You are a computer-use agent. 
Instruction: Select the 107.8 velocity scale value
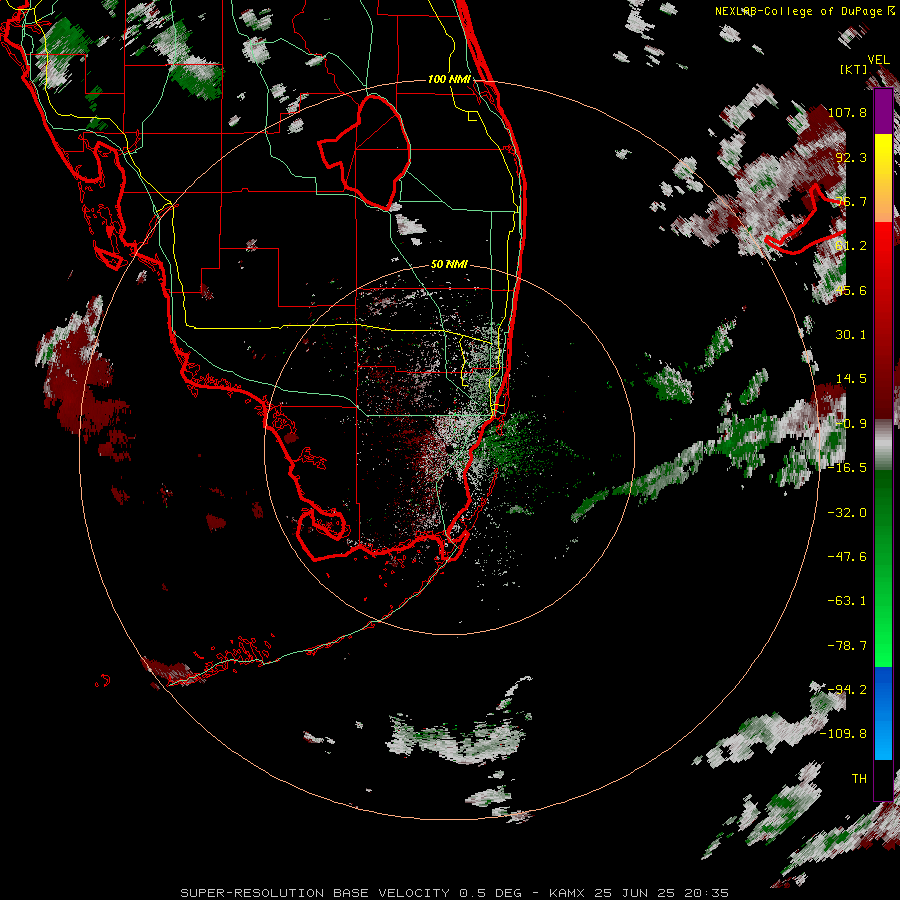pos(847,112)
